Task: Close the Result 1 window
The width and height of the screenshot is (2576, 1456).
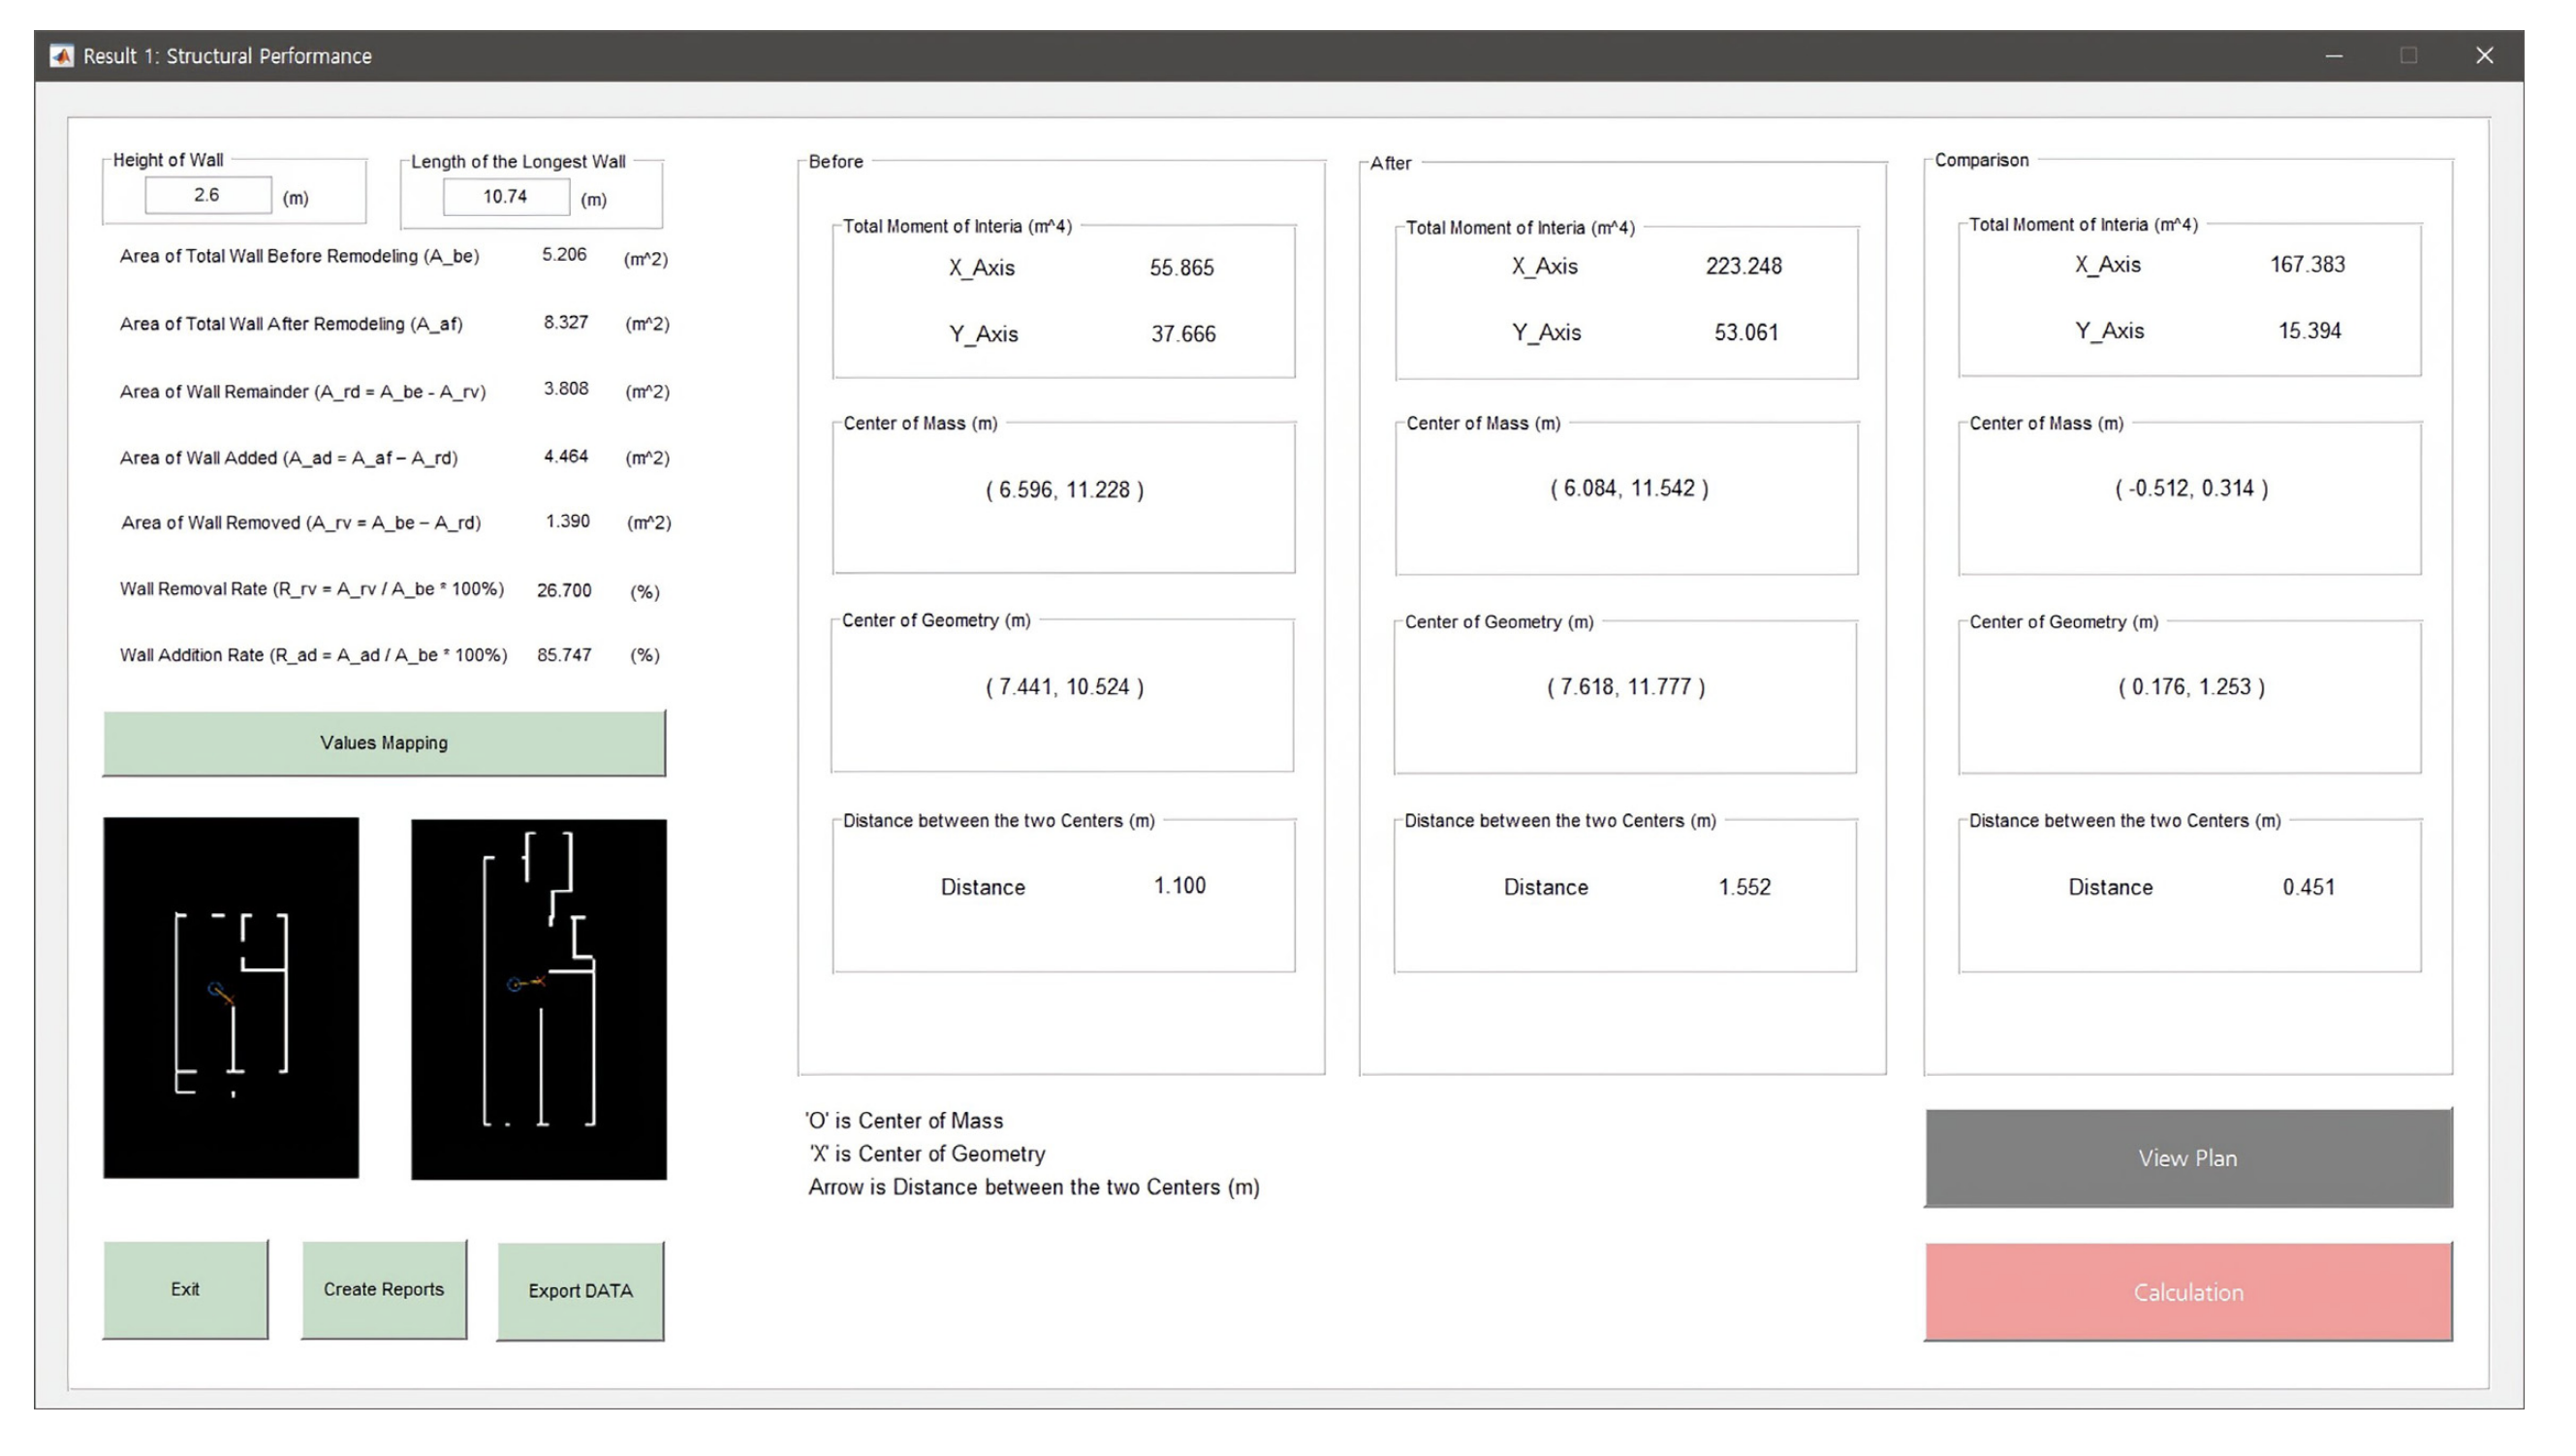Action: tap(2484, 56)
